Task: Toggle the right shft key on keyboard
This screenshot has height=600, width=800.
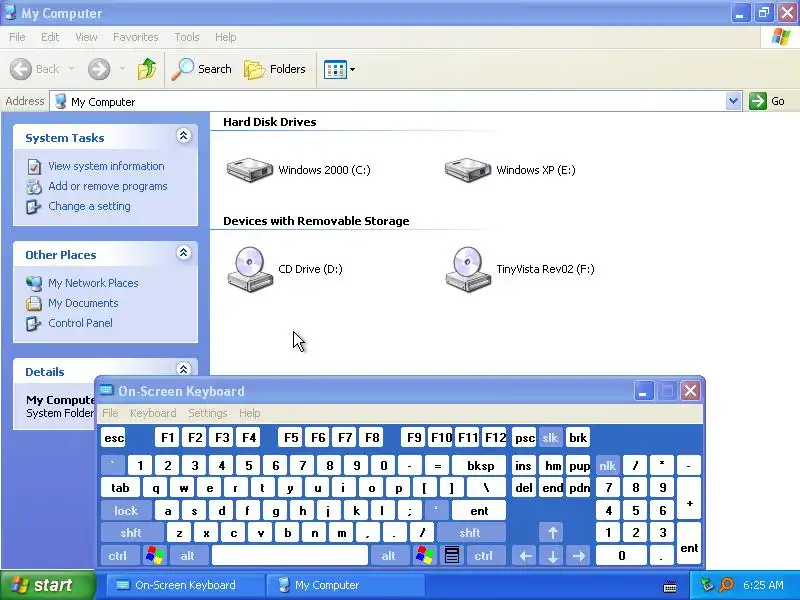Action: (470, 533)
